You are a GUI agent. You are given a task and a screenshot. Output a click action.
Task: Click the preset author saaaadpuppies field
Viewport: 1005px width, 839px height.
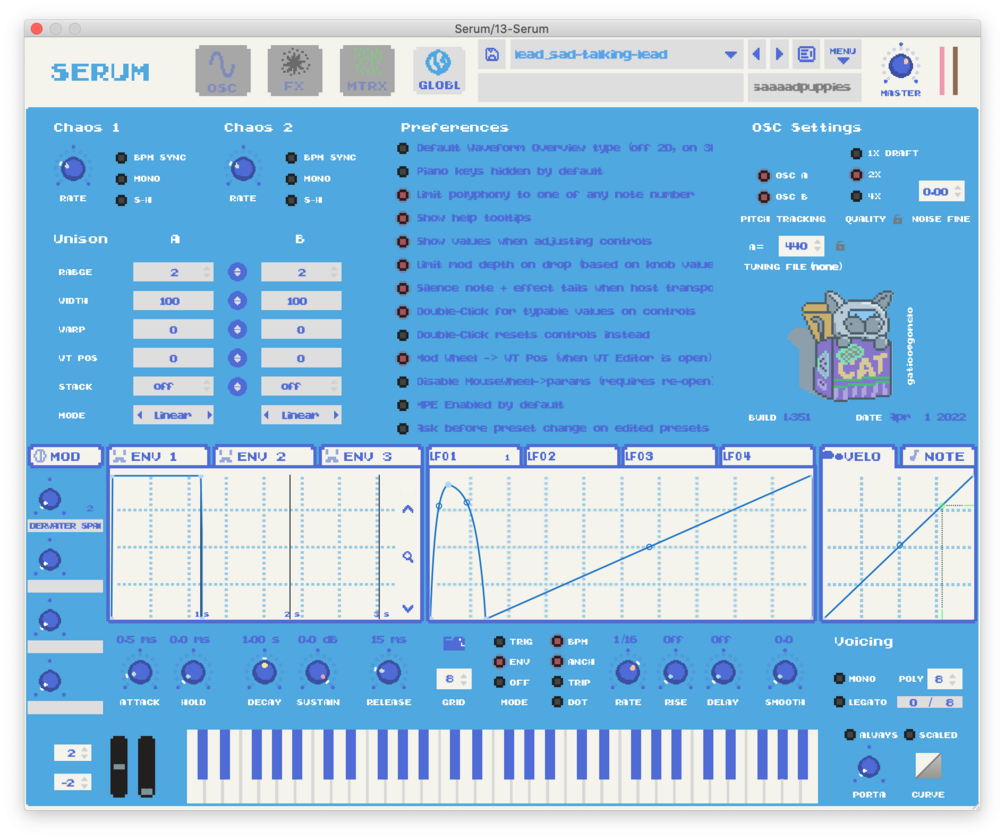(802, 87)
